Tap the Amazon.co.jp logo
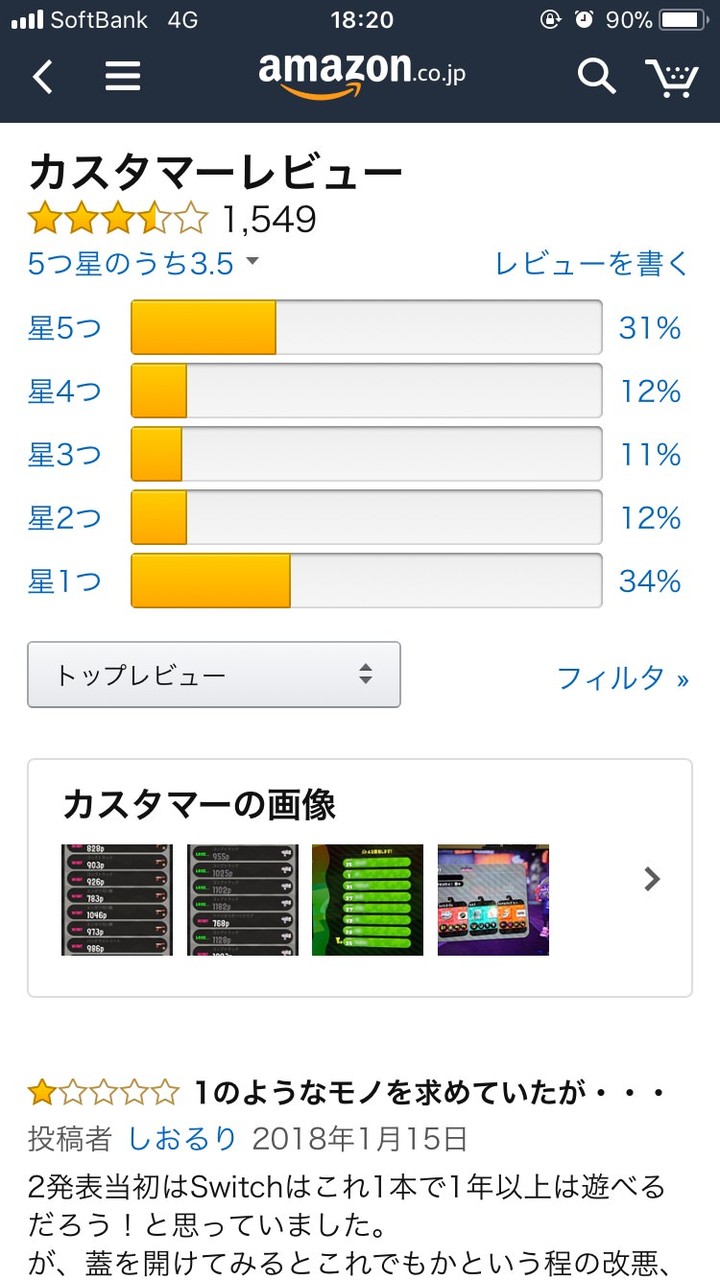 coord(361,74)
